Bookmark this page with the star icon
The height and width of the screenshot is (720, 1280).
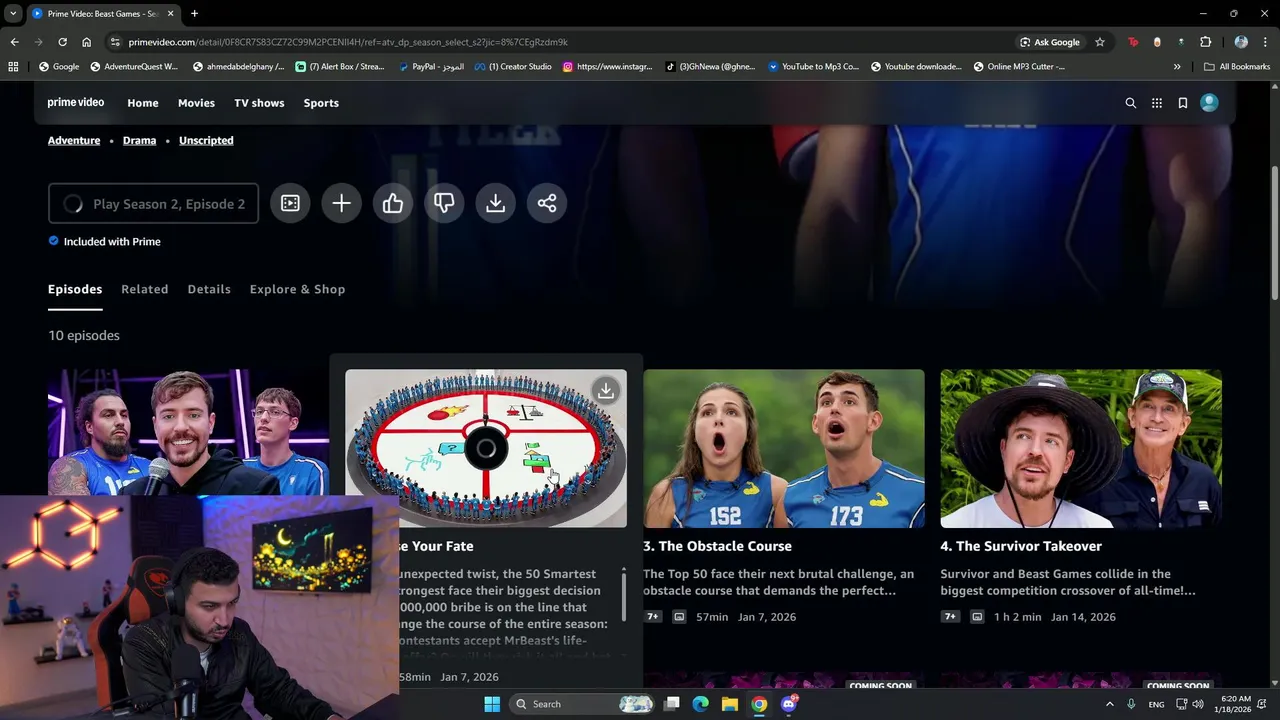tap(1100, 42)
